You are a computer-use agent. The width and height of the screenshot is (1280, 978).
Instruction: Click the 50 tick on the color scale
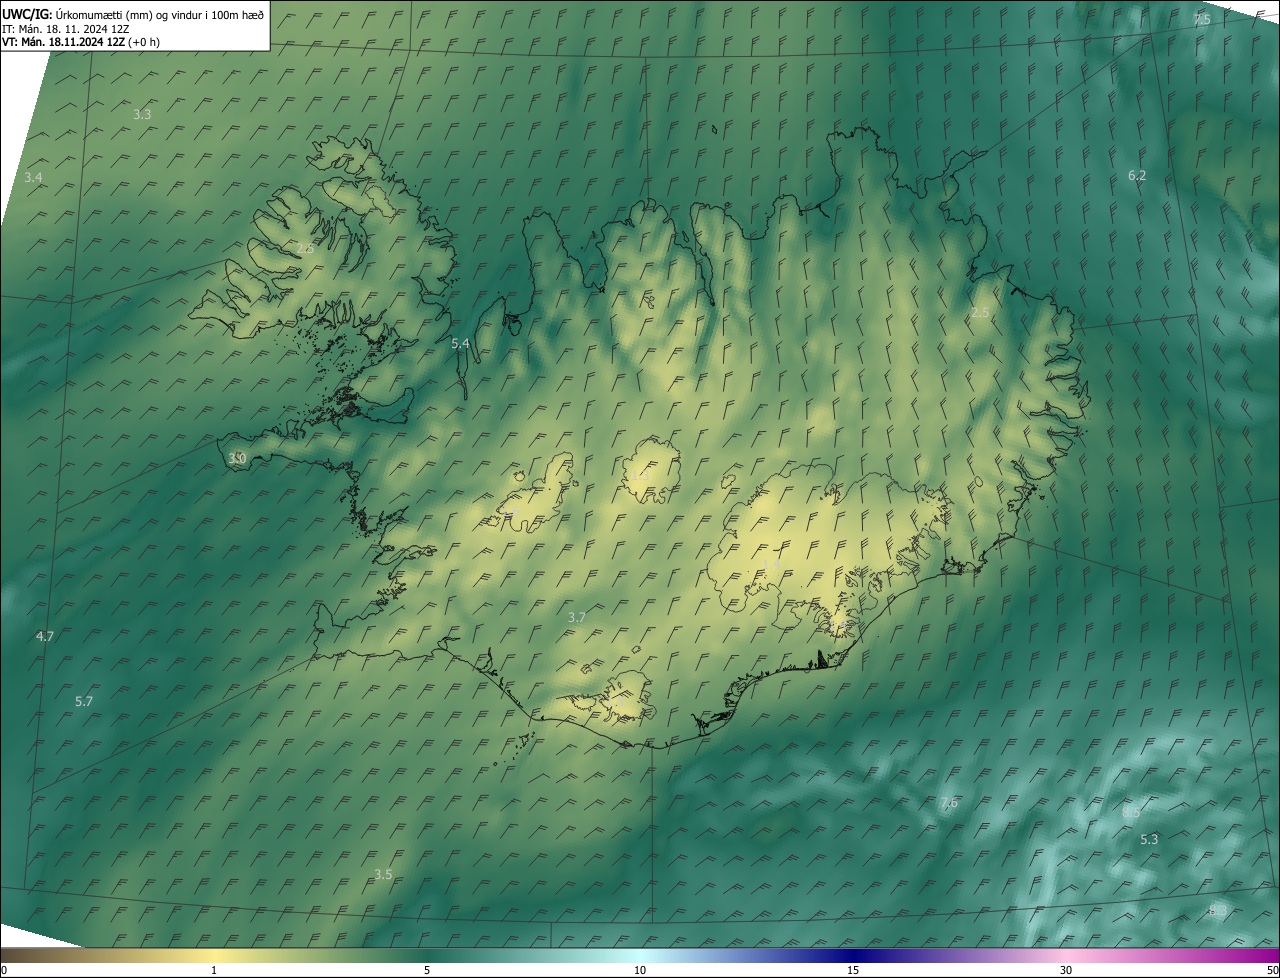[1272, 970]
